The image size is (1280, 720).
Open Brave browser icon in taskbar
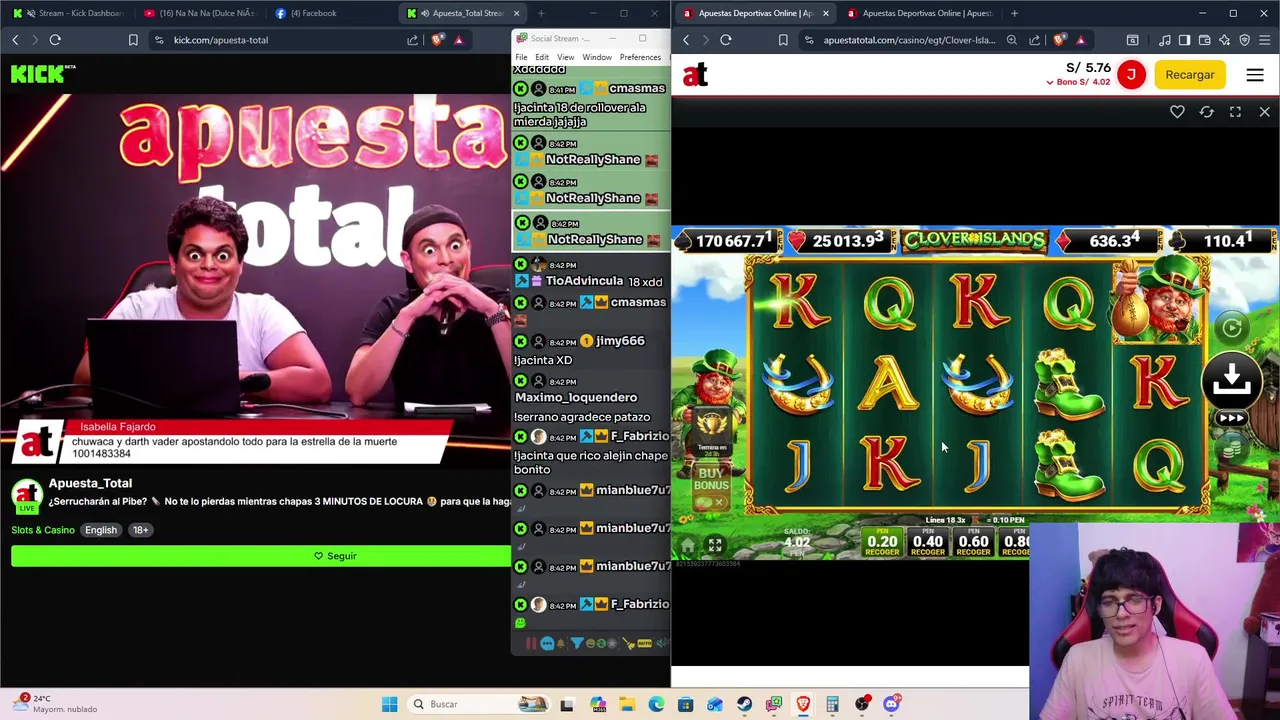pos(803,704)
